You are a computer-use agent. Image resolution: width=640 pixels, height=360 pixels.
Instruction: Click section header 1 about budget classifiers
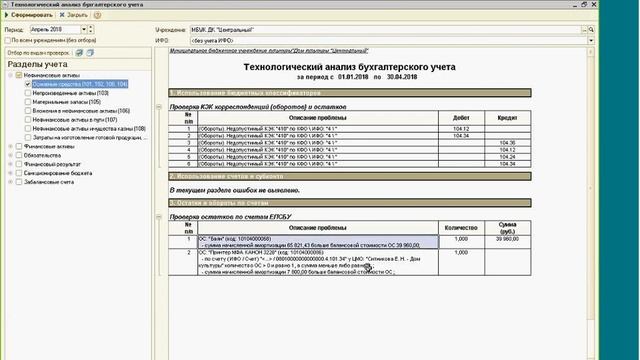click(350, 93)
